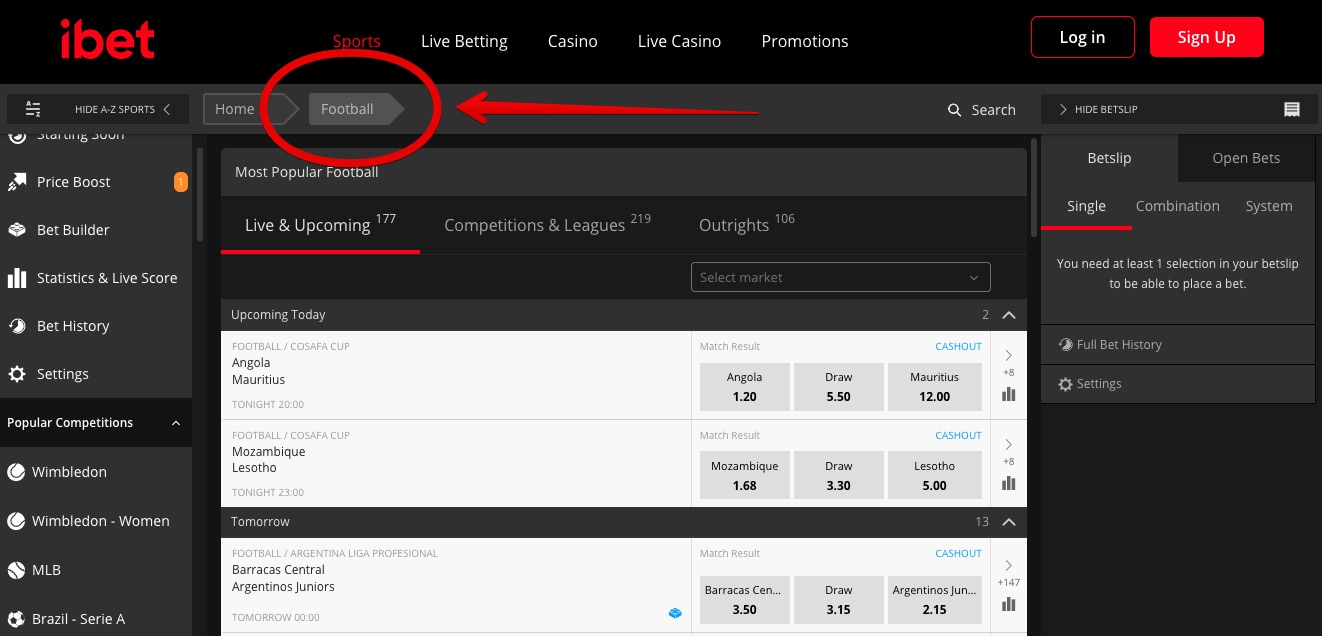Click the search magnifier icon

point(955,110)
